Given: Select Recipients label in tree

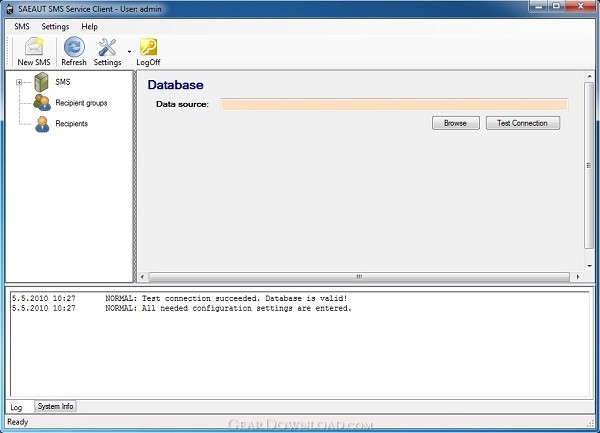Looking at the screenshot, I should pos(72,124).
